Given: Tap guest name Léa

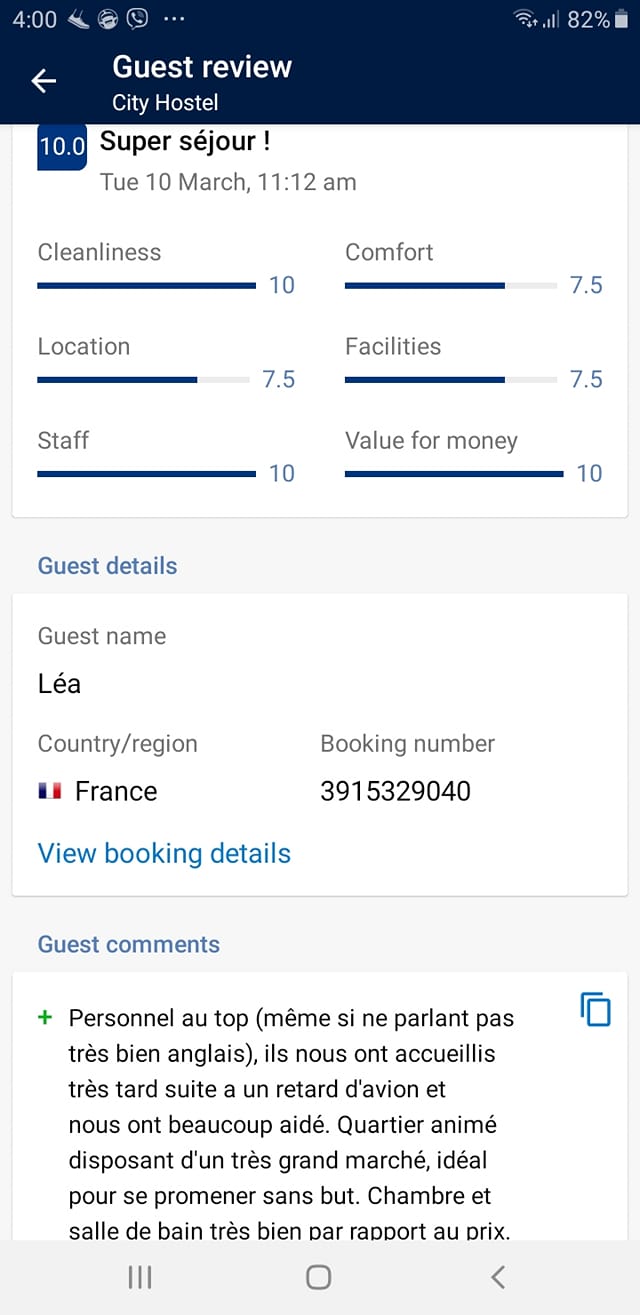Looking at the screenshot, I should coord(59,684).
